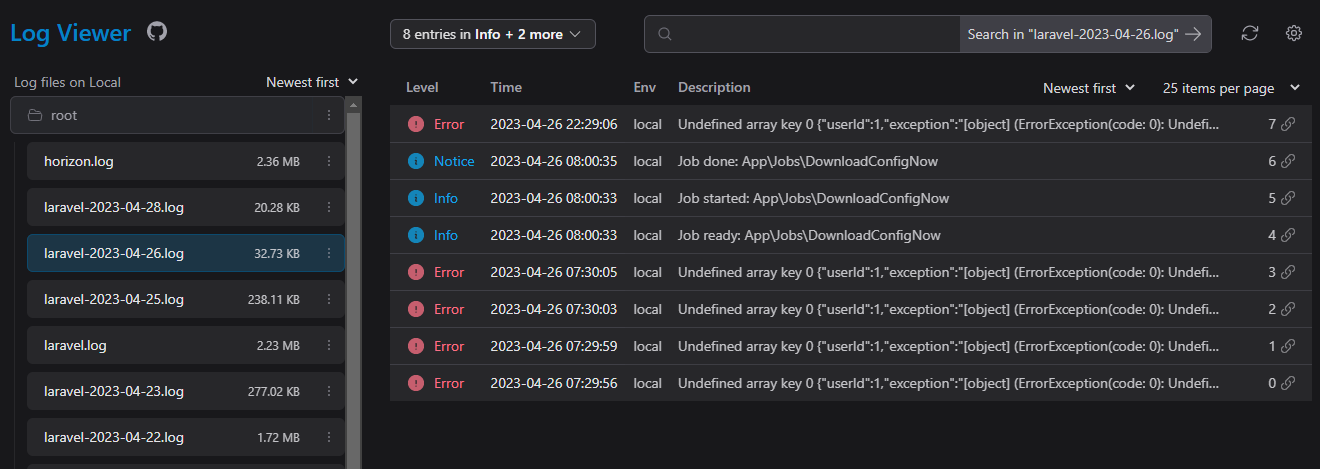Screen dimensions: 1320x469
Task: Click error icon on 22:29:06 entry
Action: 416,124
